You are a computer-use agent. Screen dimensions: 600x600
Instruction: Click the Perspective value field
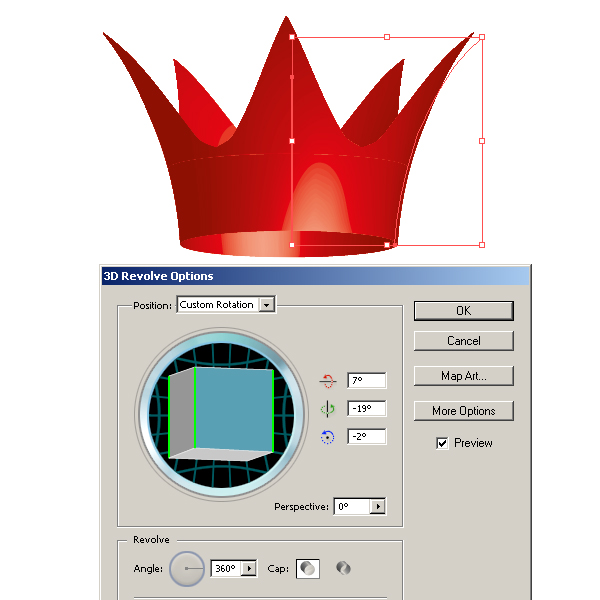352,506
